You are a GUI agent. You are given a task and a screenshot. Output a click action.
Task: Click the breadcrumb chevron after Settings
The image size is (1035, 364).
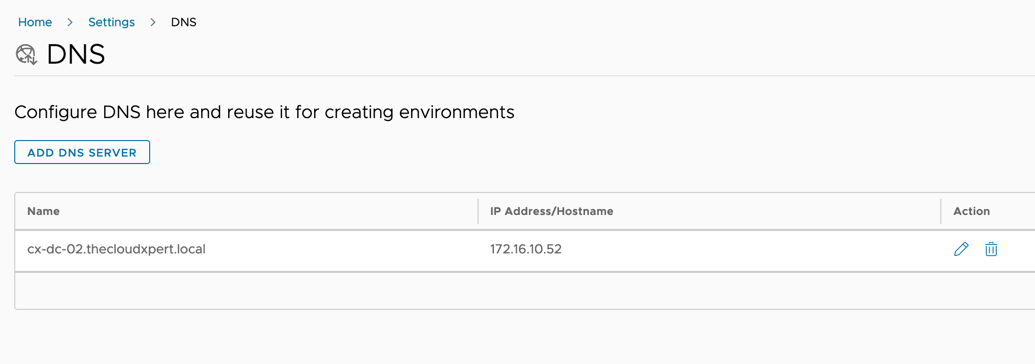(x=152, y=22)
